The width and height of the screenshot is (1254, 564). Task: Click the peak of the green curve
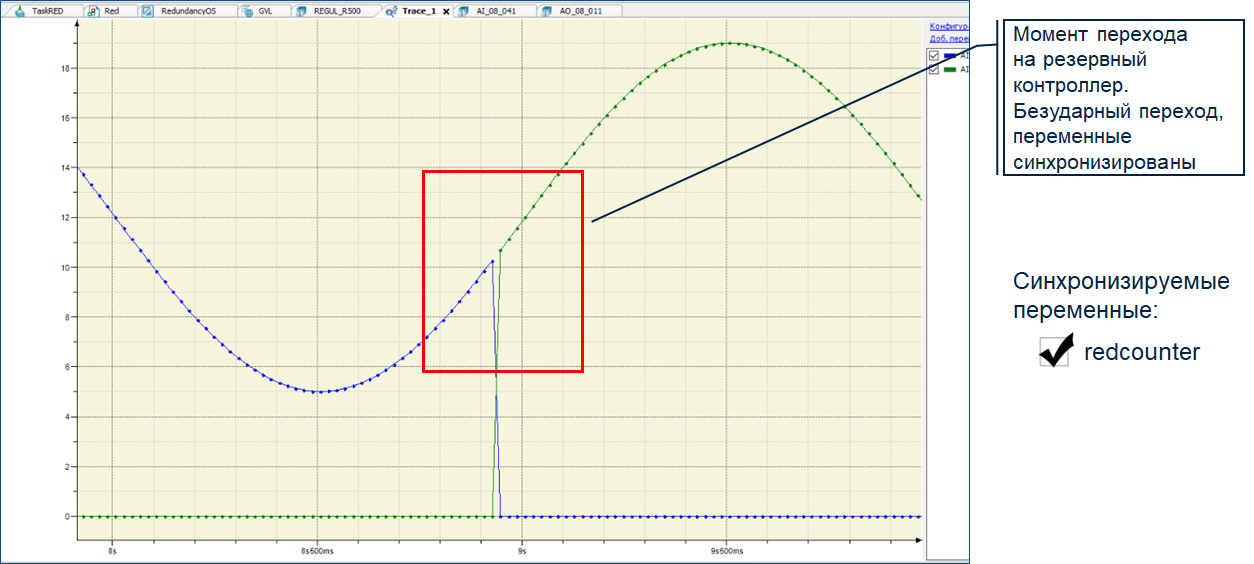pyautogui.click(x=729, y=43)
